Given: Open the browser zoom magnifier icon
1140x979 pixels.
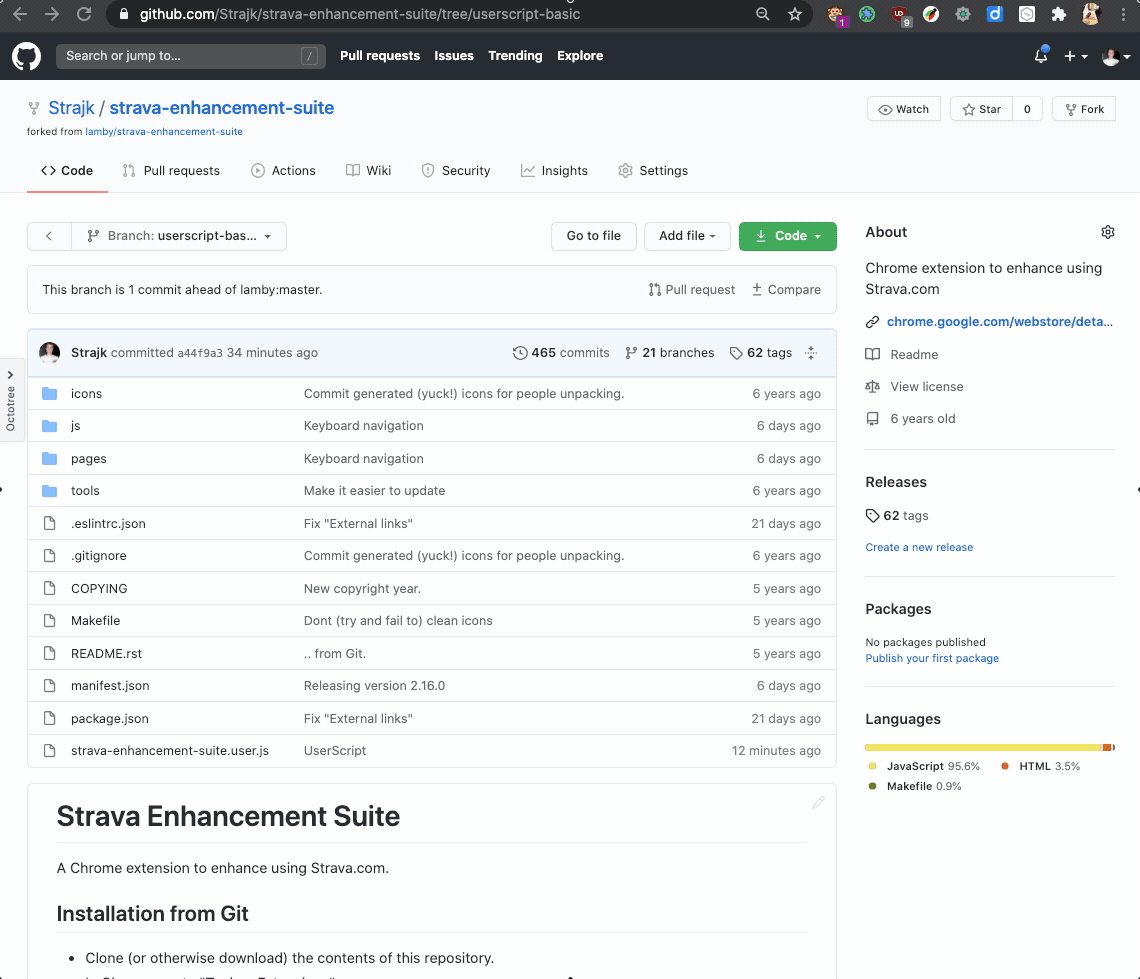Looking at the screenshot, I should point(763,14).
